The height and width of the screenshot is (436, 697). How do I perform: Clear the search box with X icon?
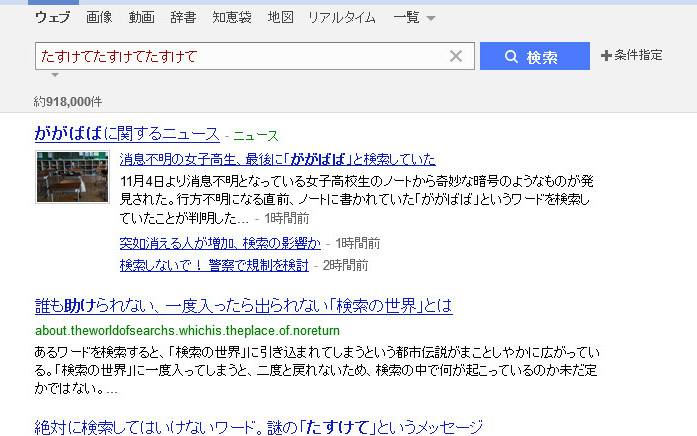pyautogui.click(x=456, y=56)
